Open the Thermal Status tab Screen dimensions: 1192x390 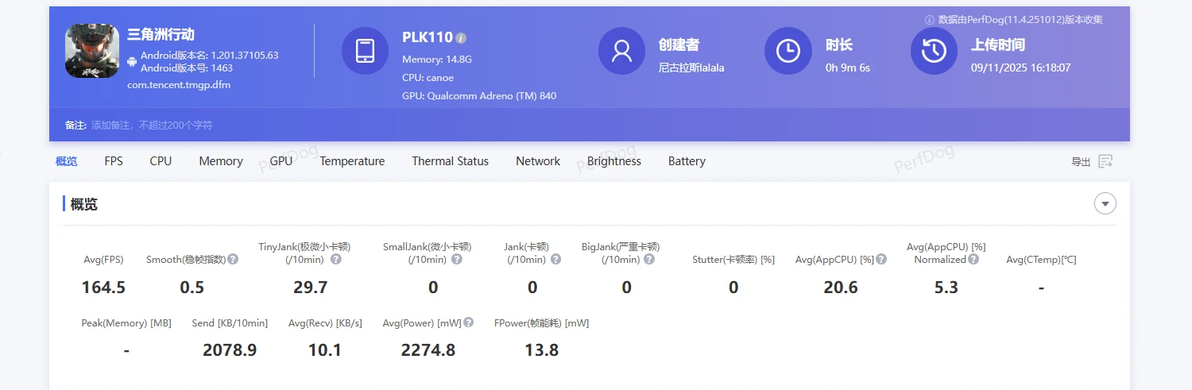pos(450,161)
